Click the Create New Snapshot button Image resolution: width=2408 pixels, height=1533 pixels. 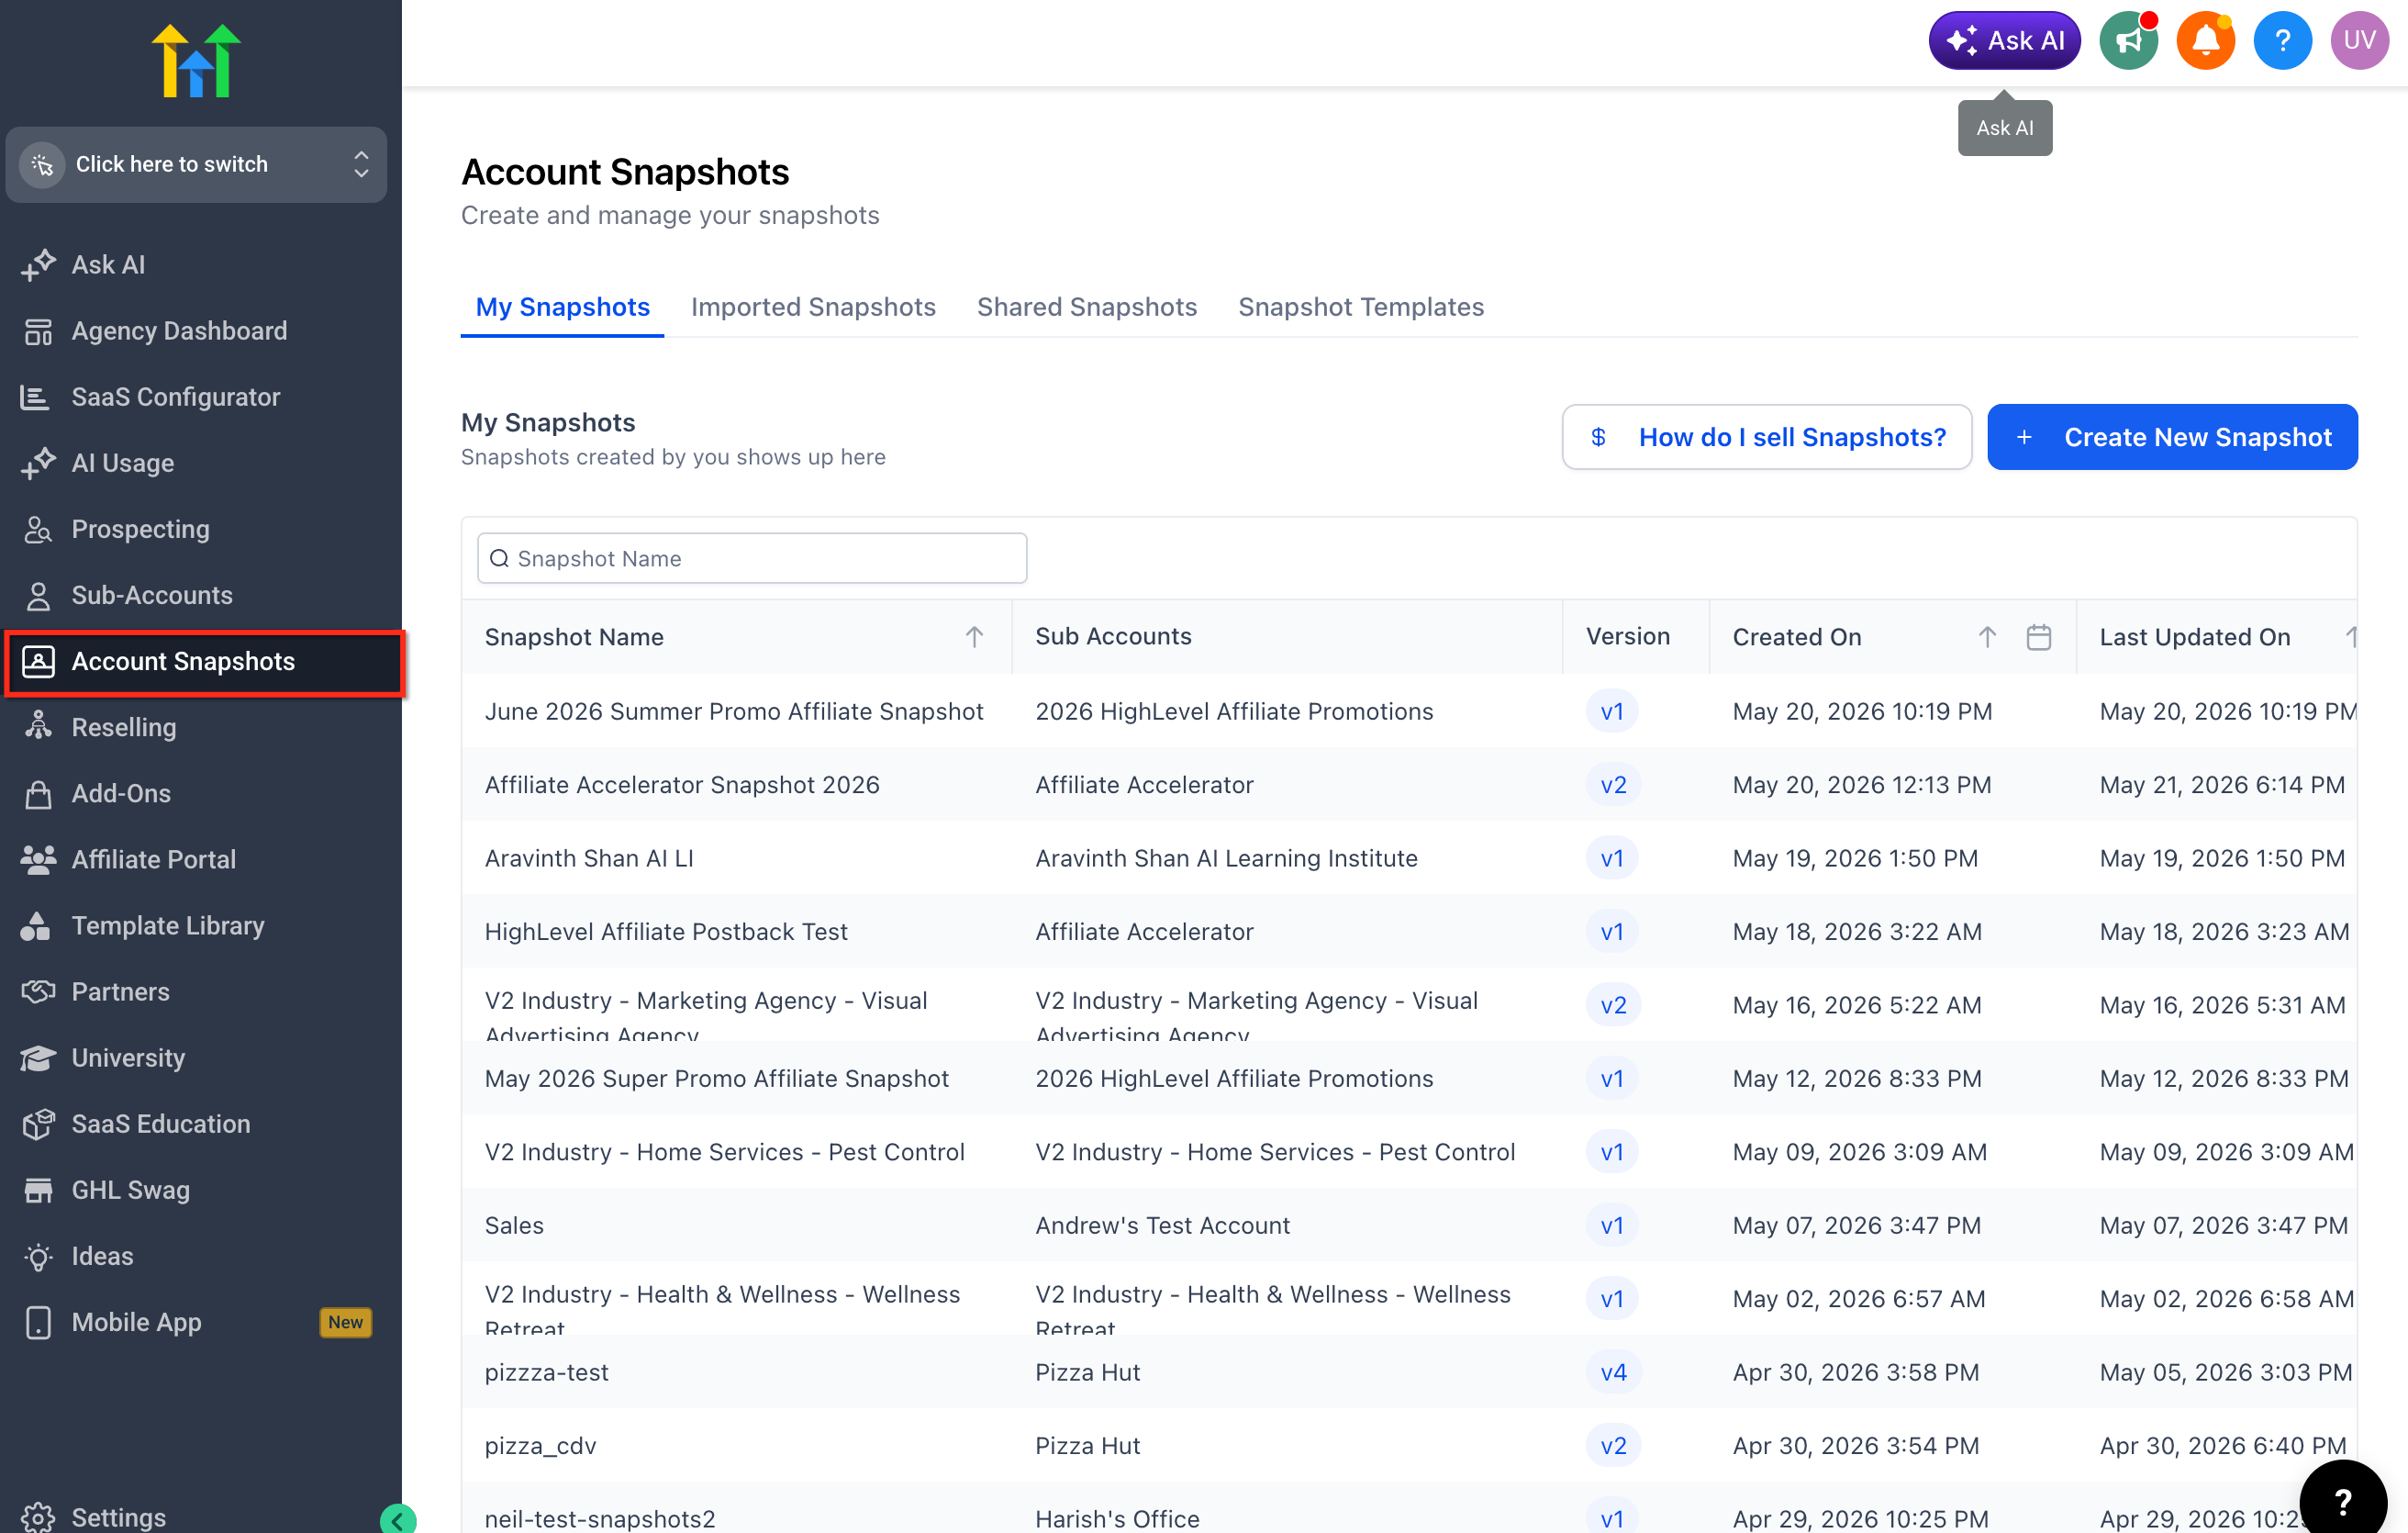point(2172,437)
